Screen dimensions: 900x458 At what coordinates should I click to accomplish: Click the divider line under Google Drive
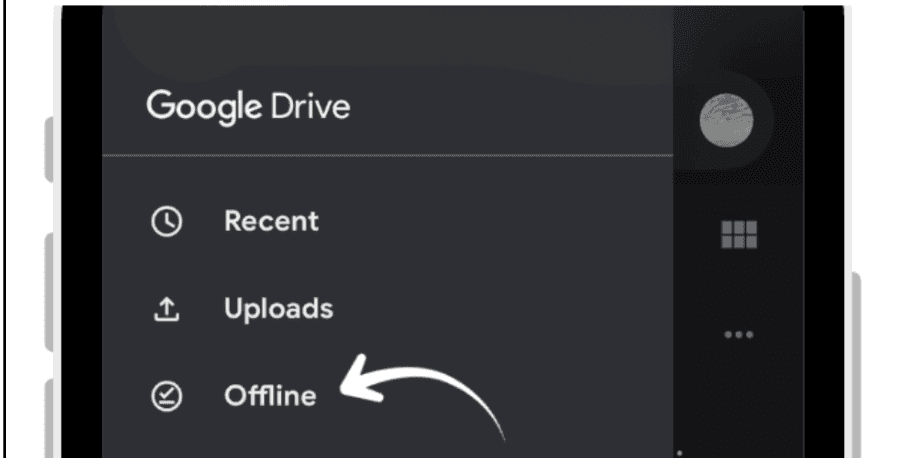click(x=388, y=155)
